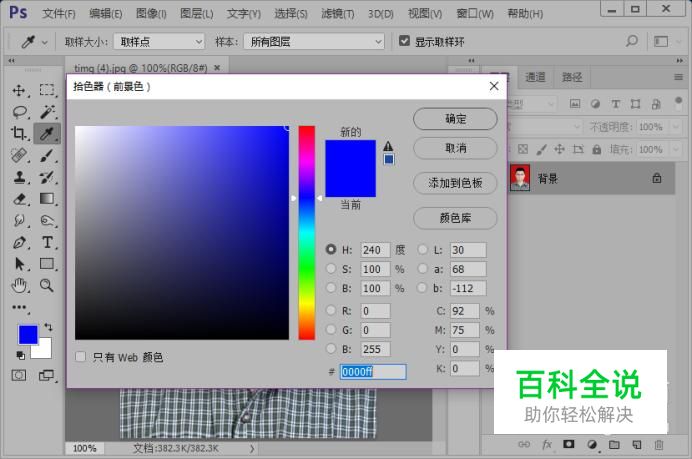Viewport: 692px width, 459px height.
Task: Toggle the Show Sampling Ring checkbox
Action: pyautogui.click(x=404, y=41)
